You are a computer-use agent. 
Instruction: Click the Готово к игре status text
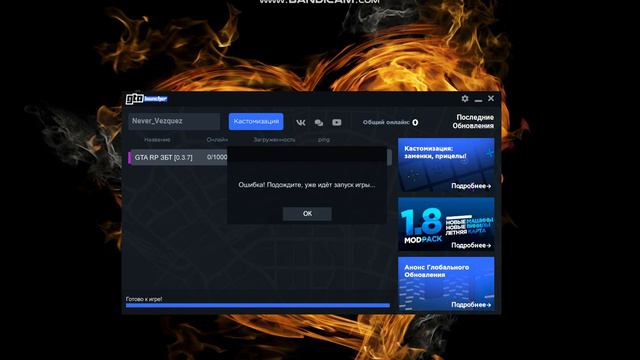(x=144, y=299)
